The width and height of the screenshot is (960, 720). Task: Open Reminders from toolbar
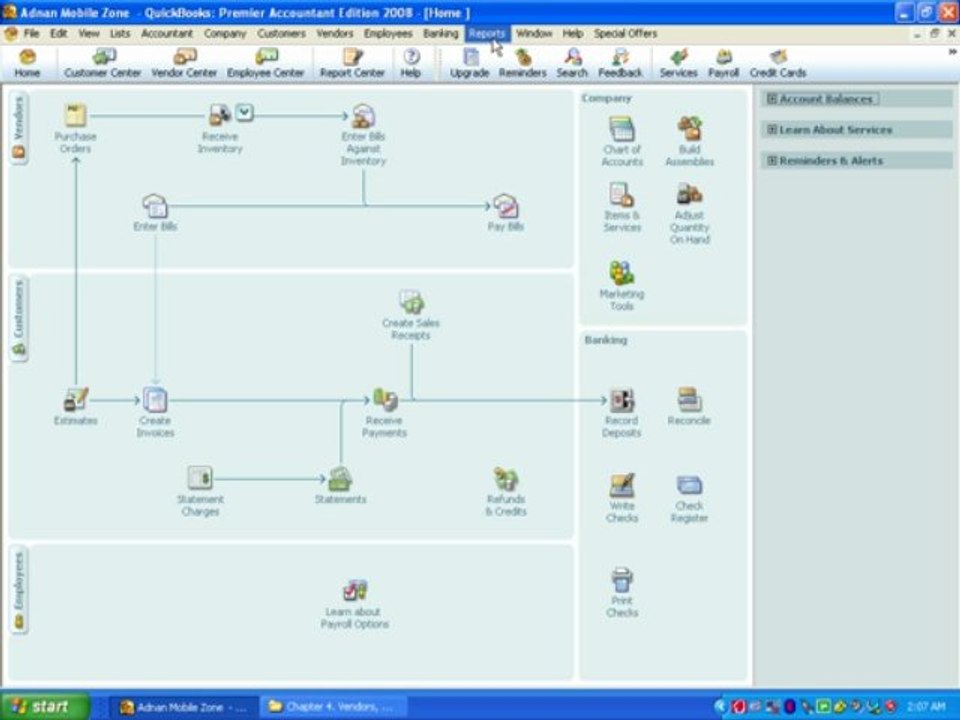coord(522,64)
